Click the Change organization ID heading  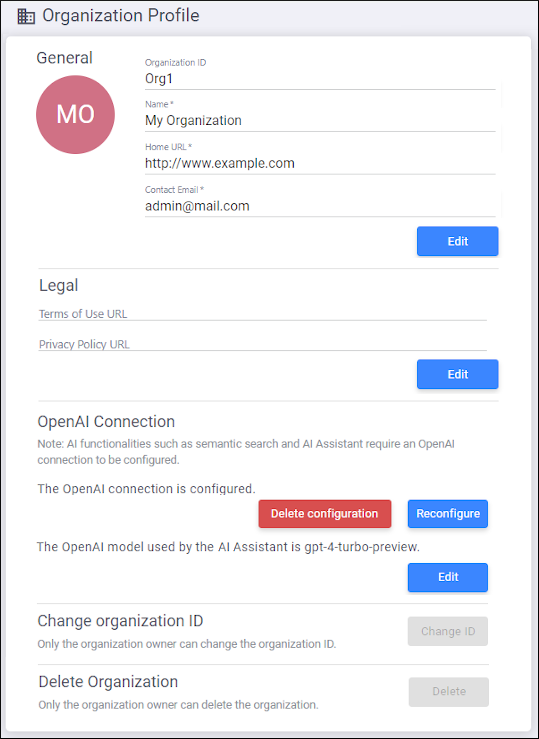[x=120, y=621]
